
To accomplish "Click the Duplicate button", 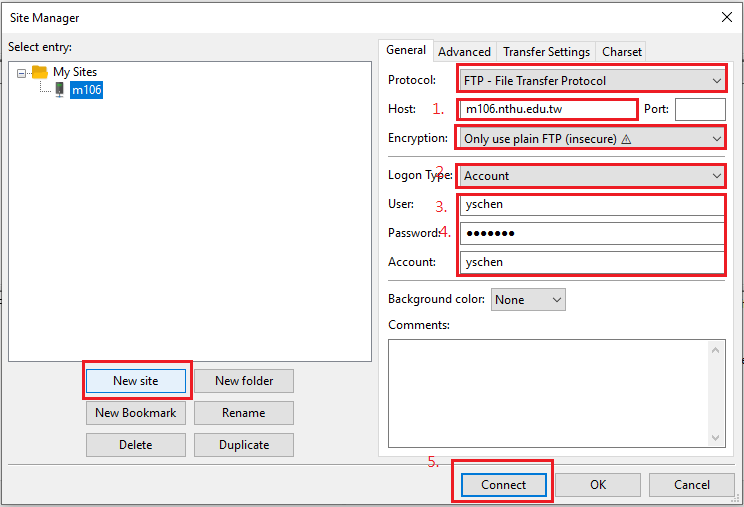I will (x=243, y=445).
